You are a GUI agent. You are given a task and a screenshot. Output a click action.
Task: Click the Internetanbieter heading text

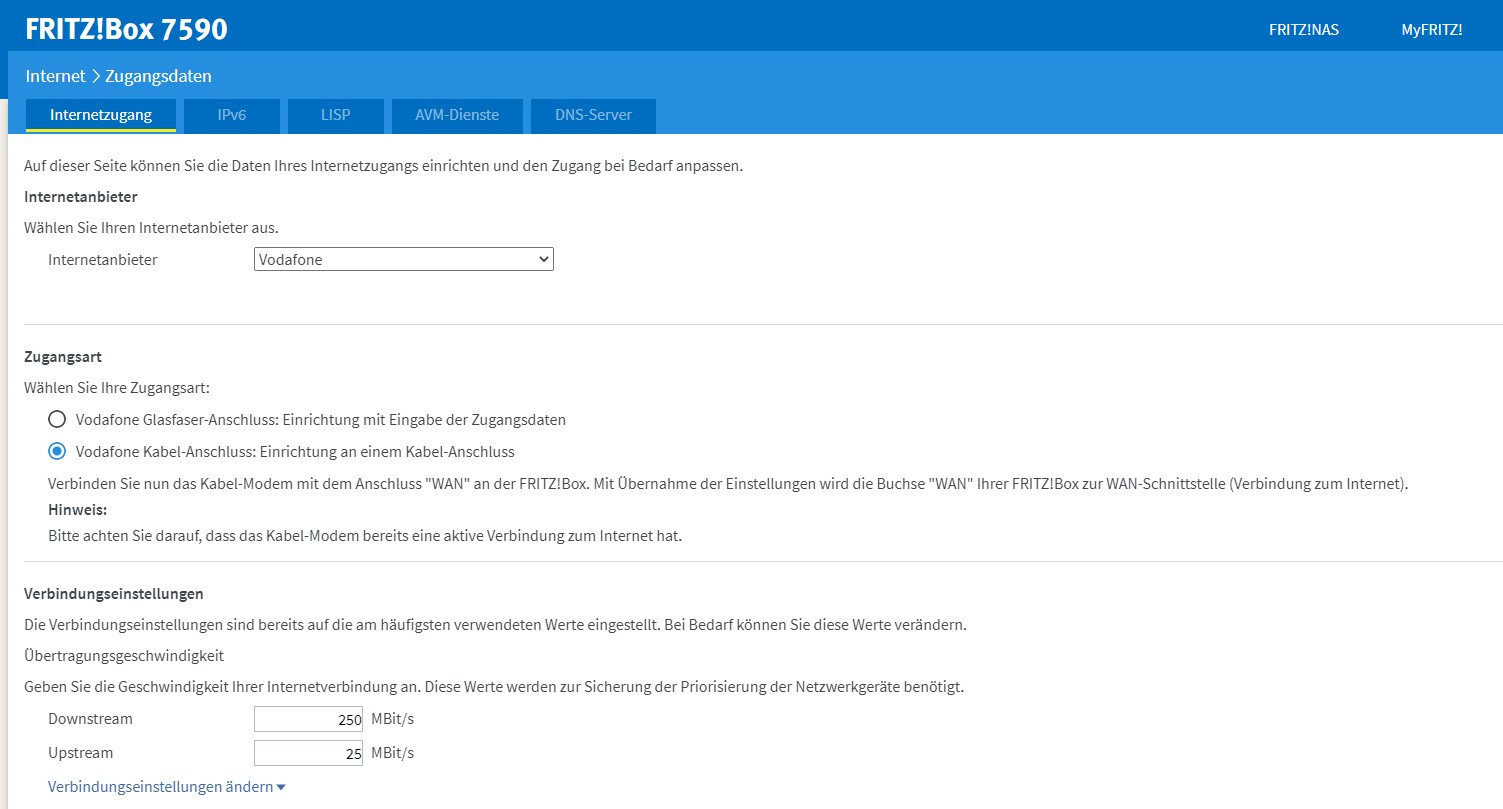coord(81,197)
